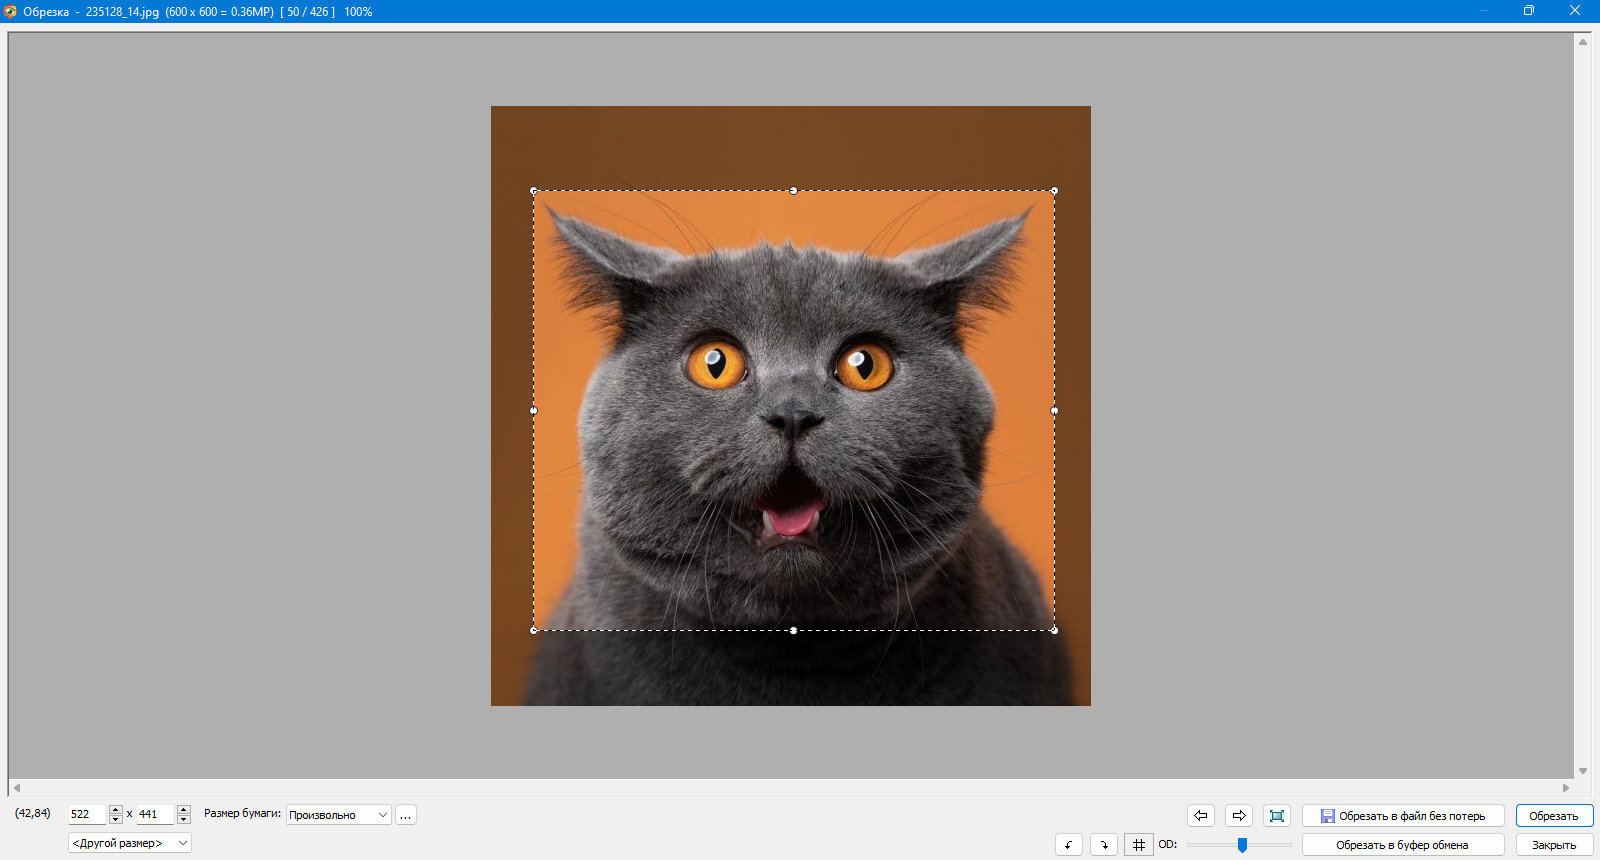Decrease crop width with down stepper
The image size is (1600, 860).
(x=116, y=819)
